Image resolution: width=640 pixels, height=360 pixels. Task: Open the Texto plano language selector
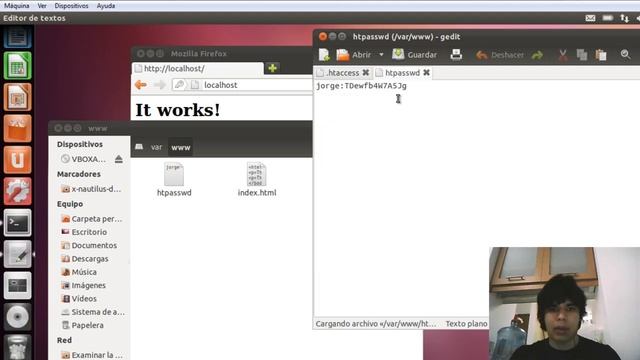[467, 324]
